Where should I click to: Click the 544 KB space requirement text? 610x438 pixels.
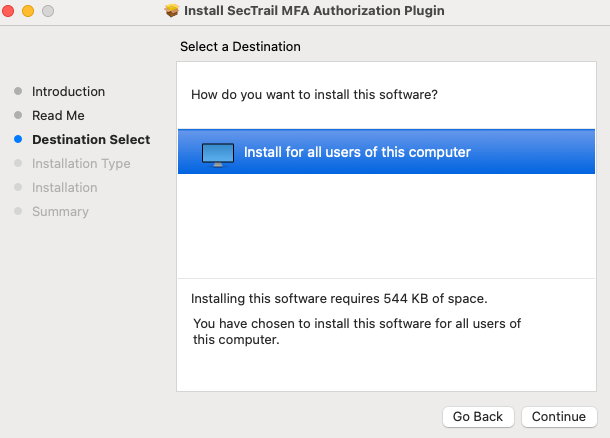[339, 298]
